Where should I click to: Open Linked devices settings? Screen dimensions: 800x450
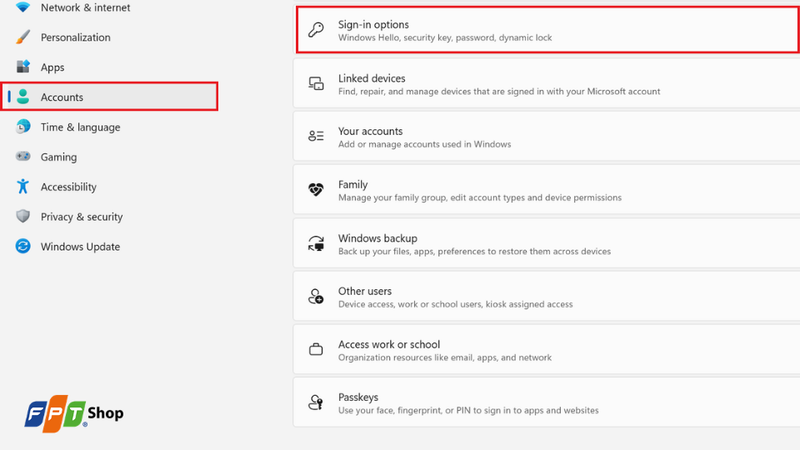[546, 83]
